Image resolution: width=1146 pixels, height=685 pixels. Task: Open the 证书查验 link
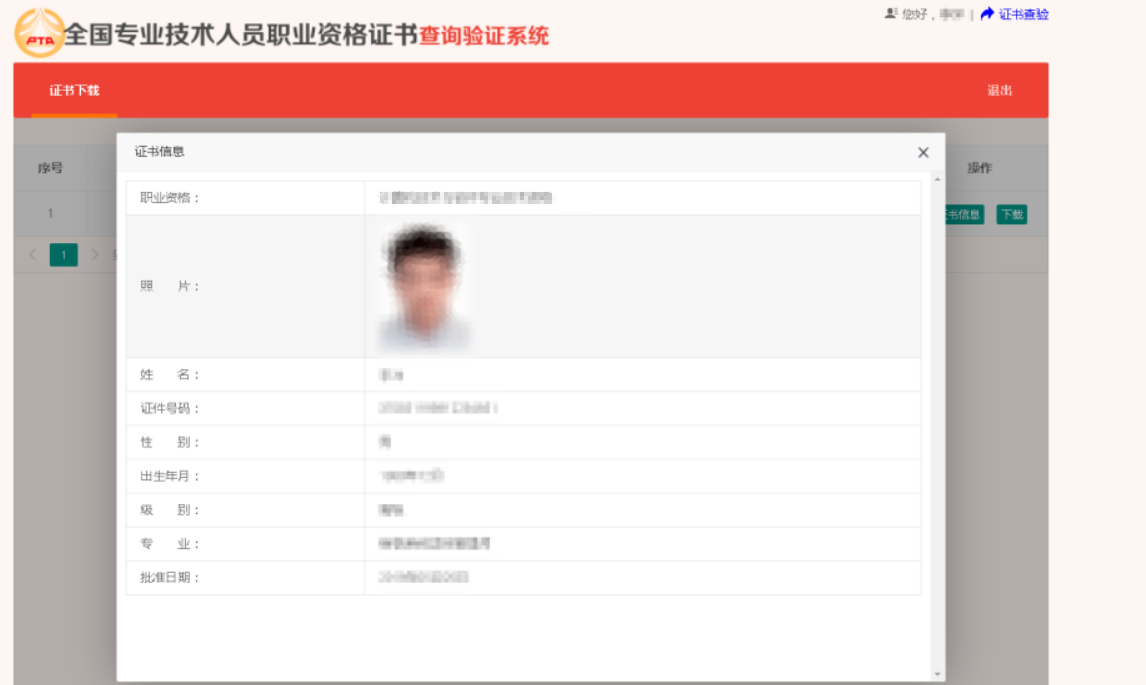point(1023,14)
